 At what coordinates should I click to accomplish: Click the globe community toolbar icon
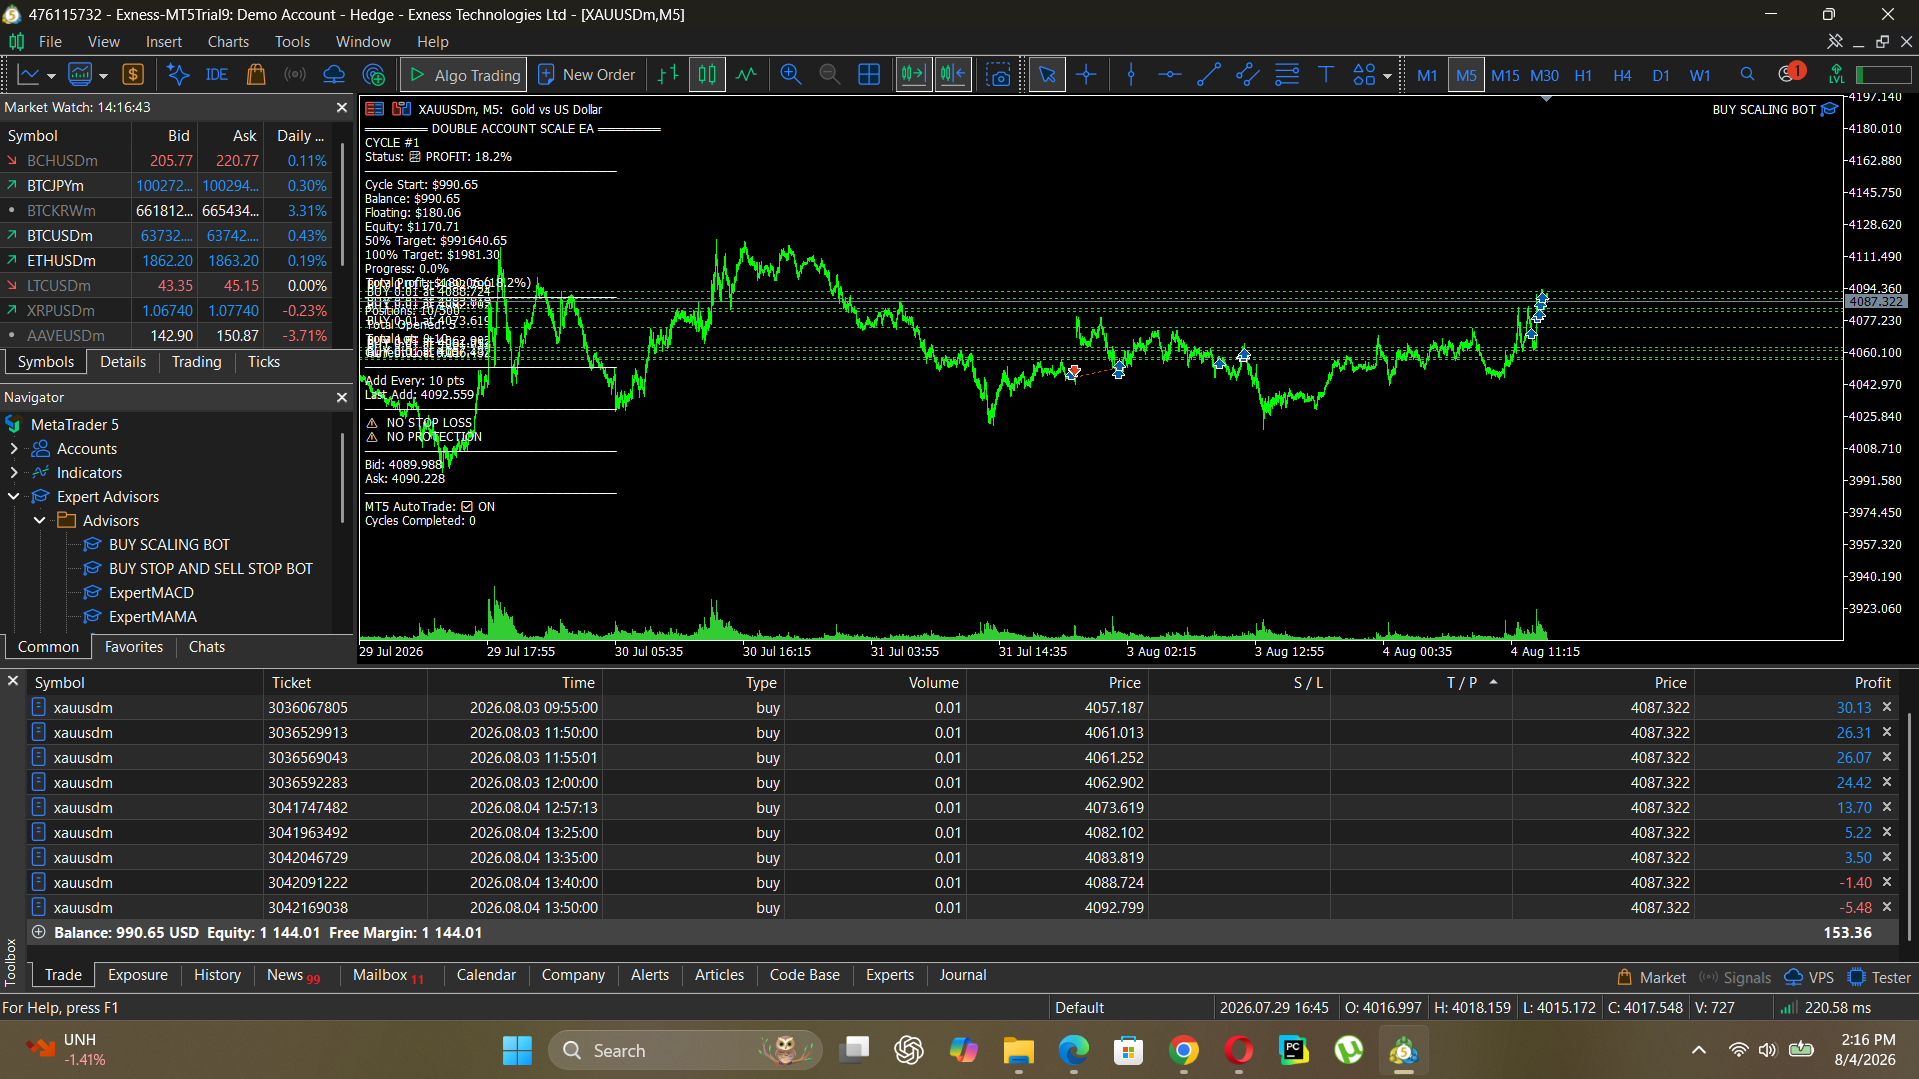[x=374, y=74]
